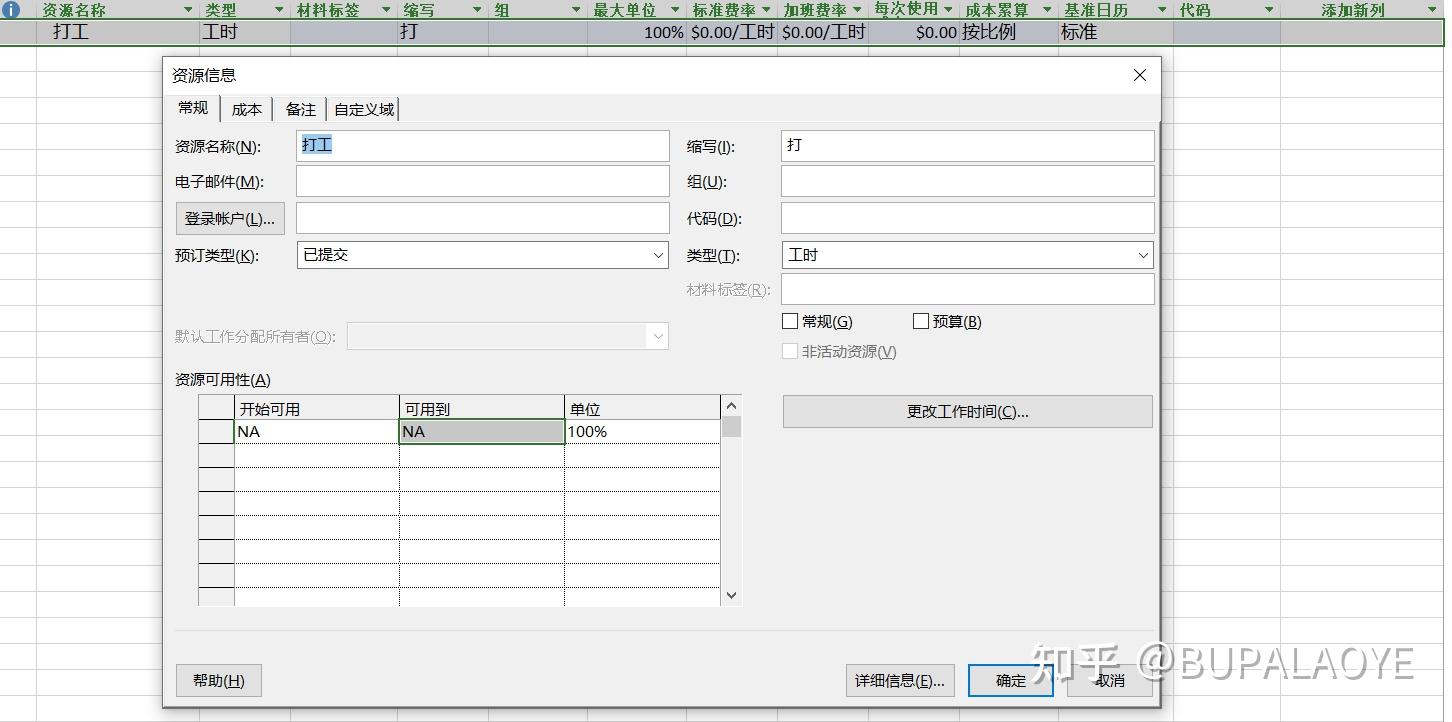Screen dimensions: 1452x722
Task: Cancel with the 取消 button
Action: pyautogui.click(x=1110, y=681)
